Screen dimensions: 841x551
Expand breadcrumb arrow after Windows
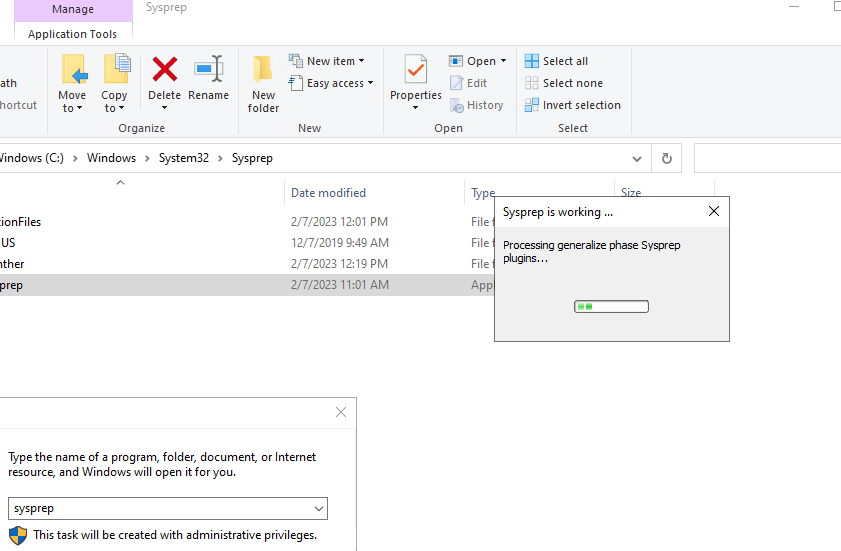[x=147, y=158]
